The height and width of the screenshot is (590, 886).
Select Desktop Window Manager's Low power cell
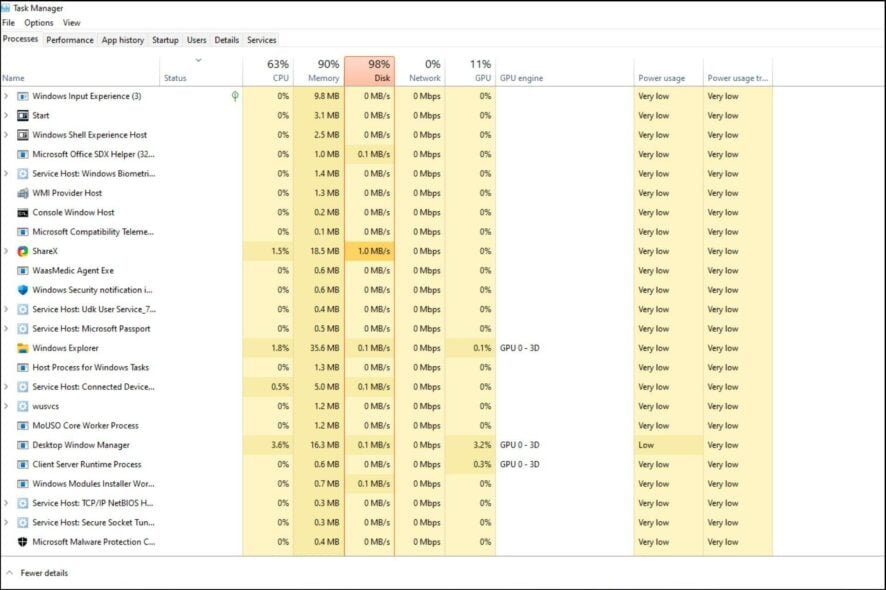[x=668, y=445]
